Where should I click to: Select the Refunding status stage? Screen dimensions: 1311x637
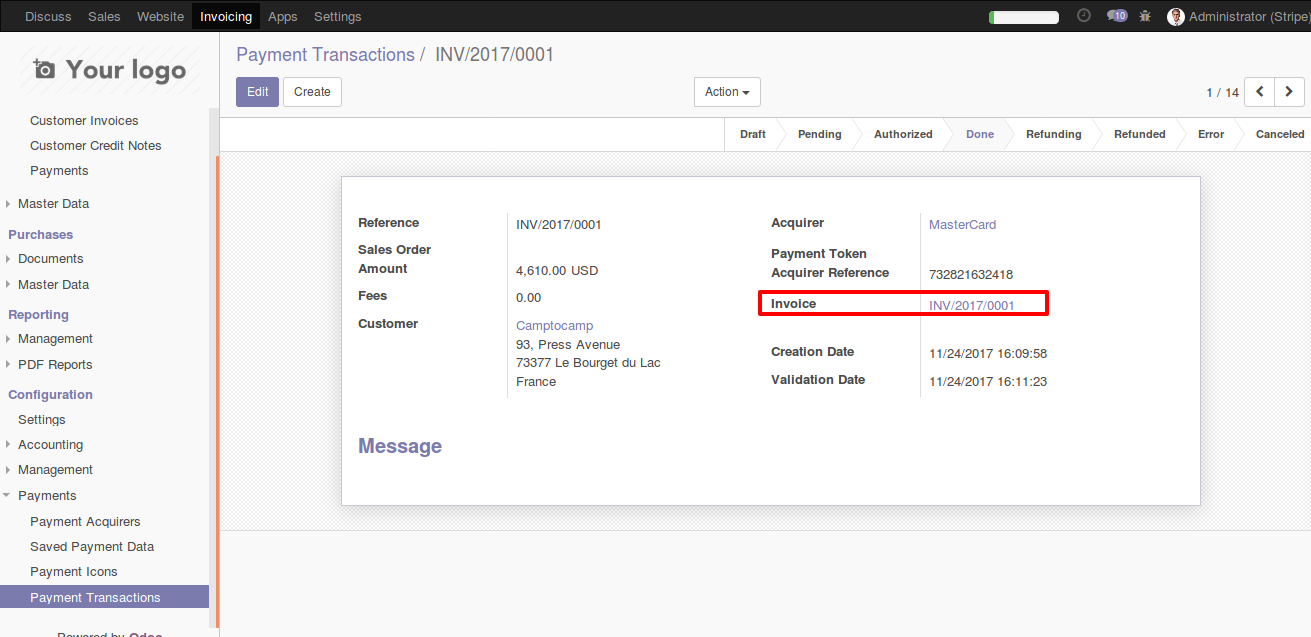coord(1054,134)
